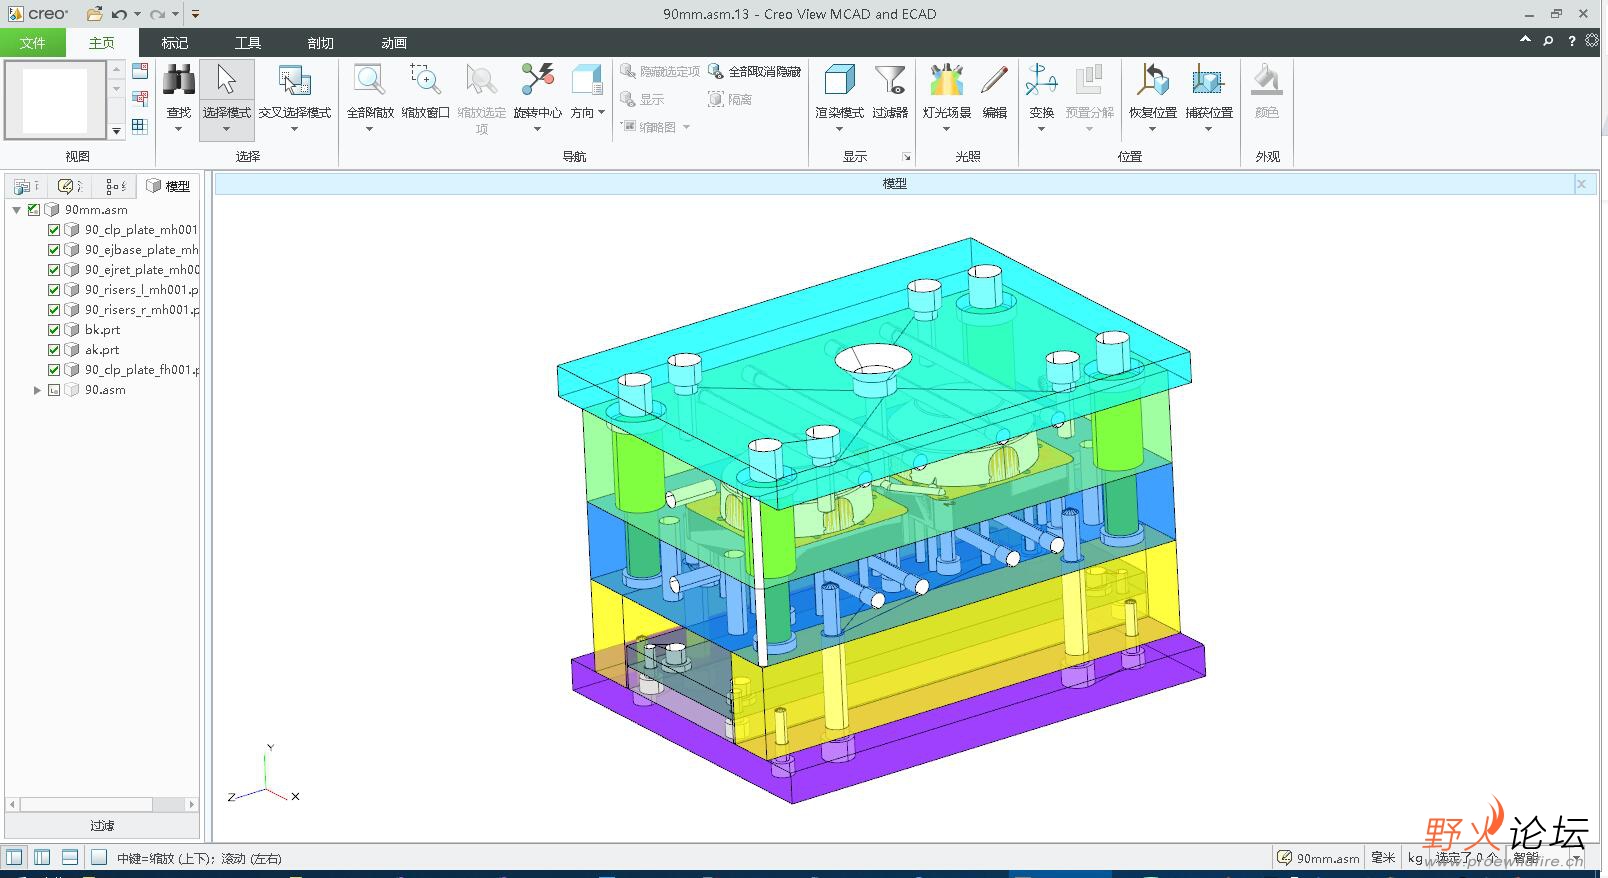Click the 90mm.asm status bar entry
This screenshot has width=1608, height=878.
tap(1319, 858)
